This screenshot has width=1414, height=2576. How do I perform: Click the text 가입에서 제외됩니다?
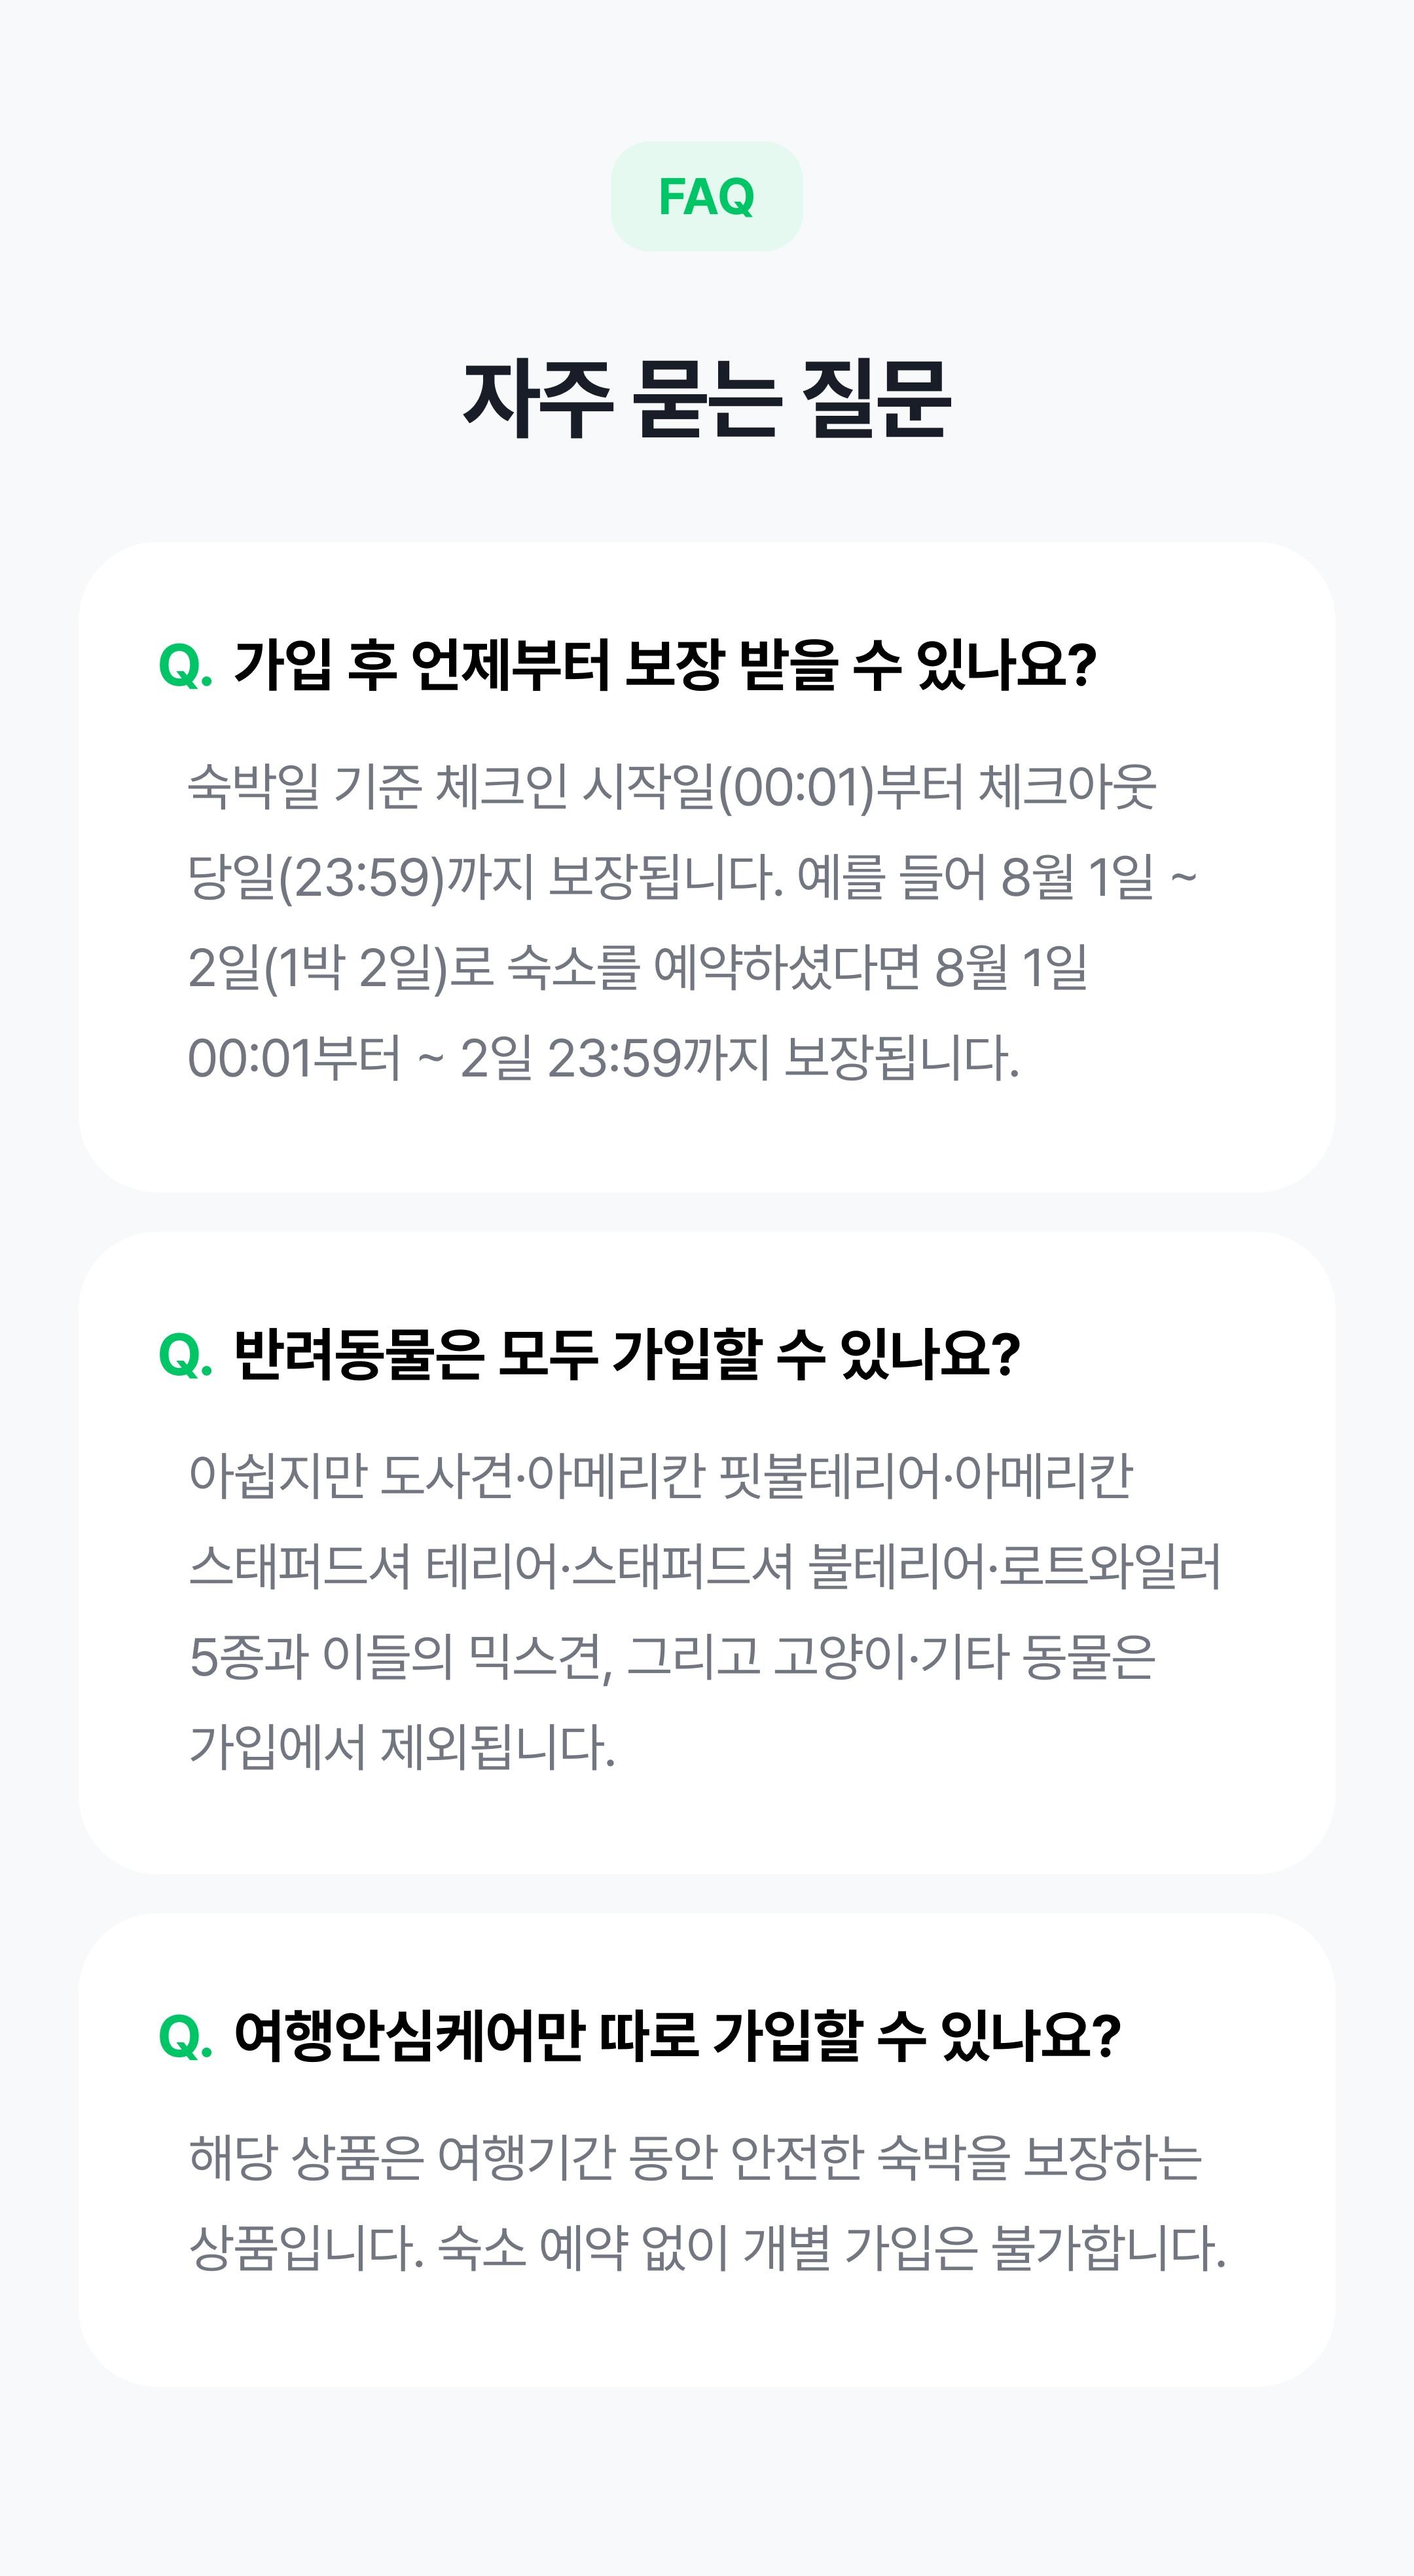(x=402, y=1748)
